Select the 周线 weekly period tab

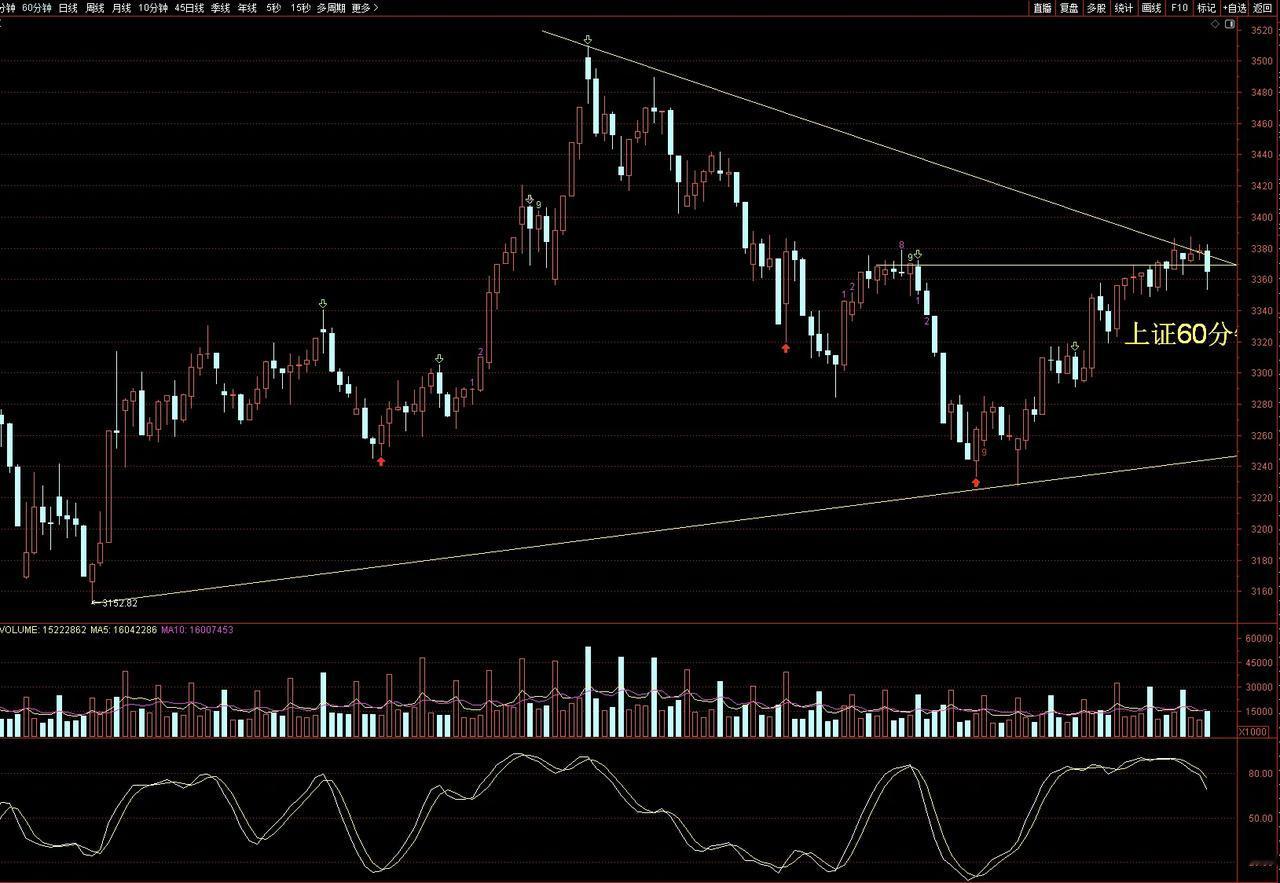(95, 8)
